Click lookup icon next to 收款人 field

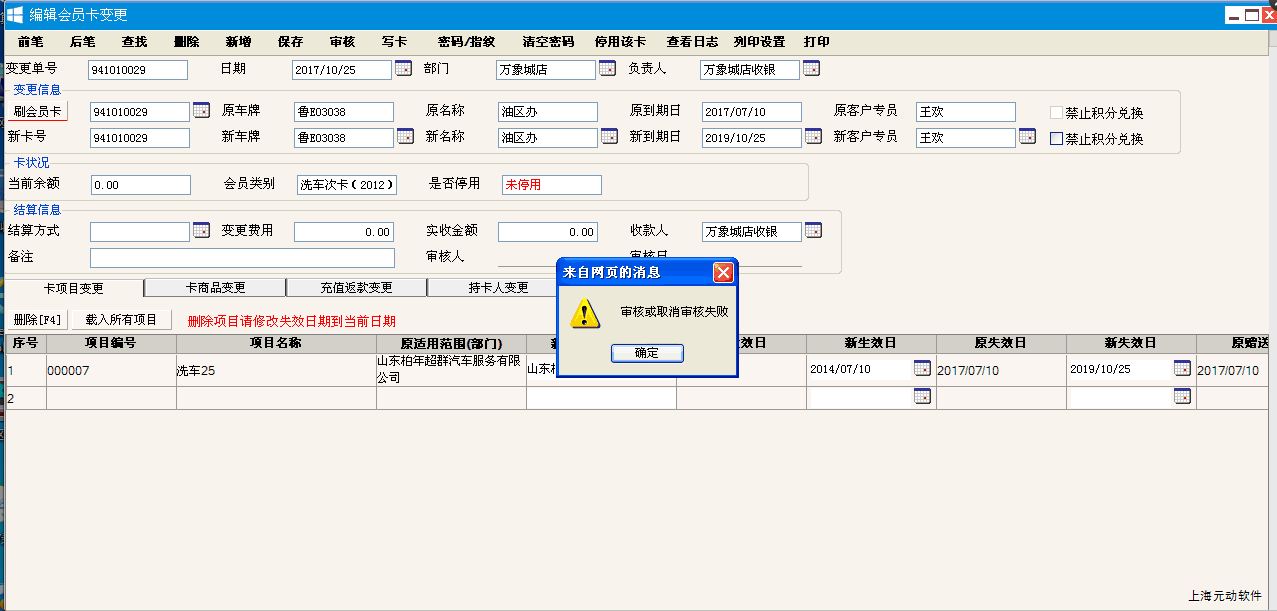[x=813, y=231]
